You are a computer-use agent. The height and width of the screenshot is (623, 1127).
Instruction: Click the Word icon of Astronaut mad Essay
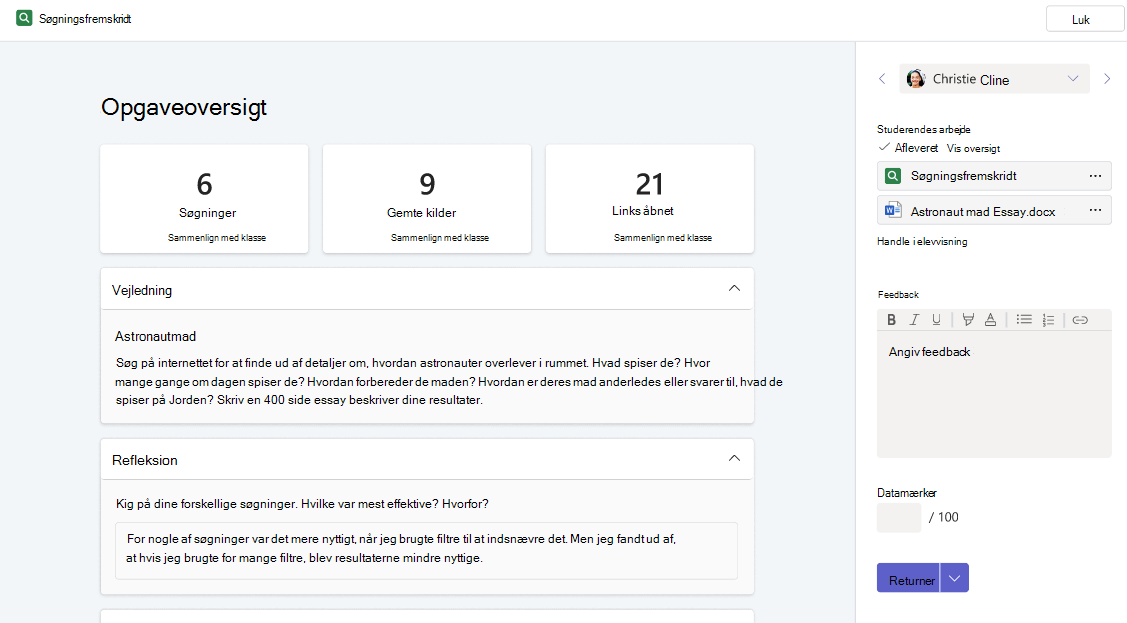(x=893, y=211)
